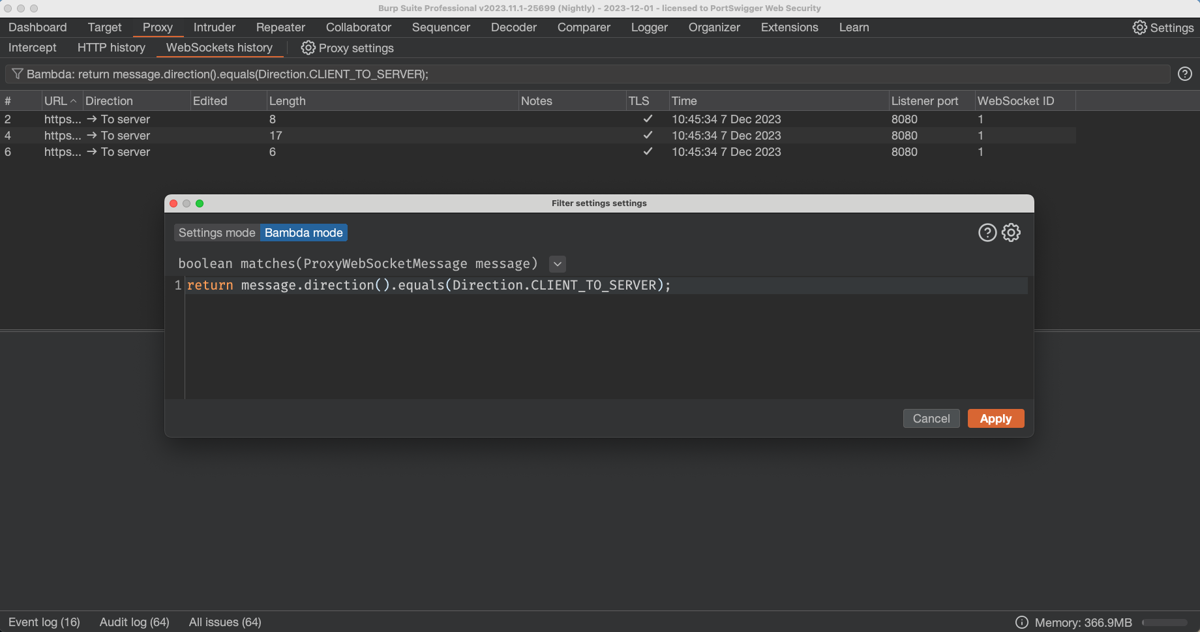Open the Audit log (64) in the status bar
The height and width of the screenshot is (632, 1200).
[x=134, y=622]
